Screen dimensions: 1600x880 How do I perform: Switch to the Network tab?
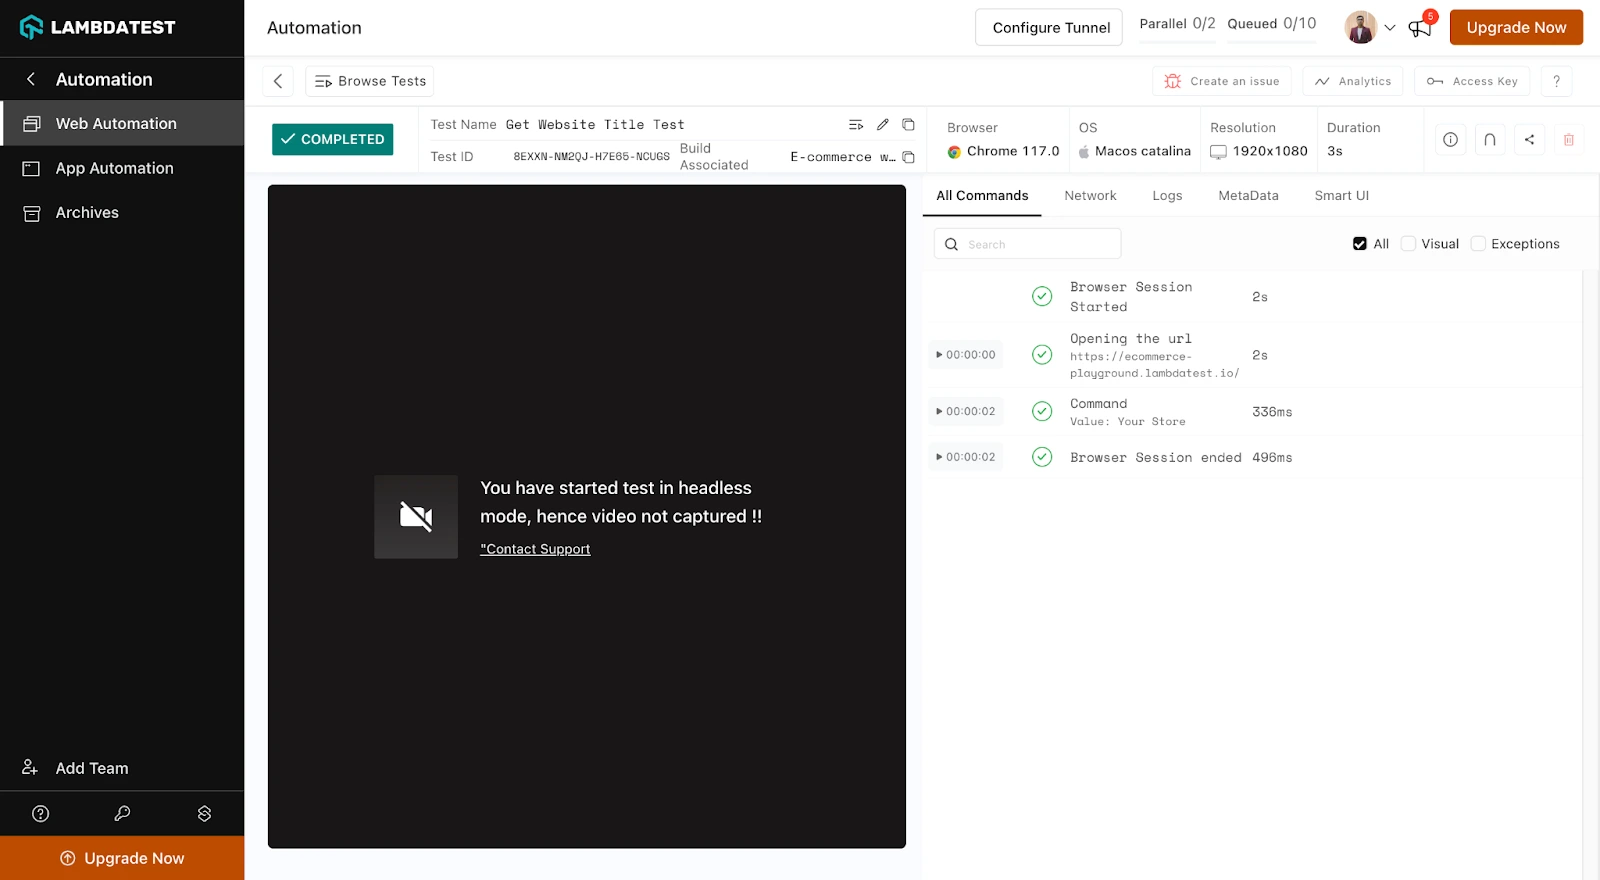[x=1090, y=196]
